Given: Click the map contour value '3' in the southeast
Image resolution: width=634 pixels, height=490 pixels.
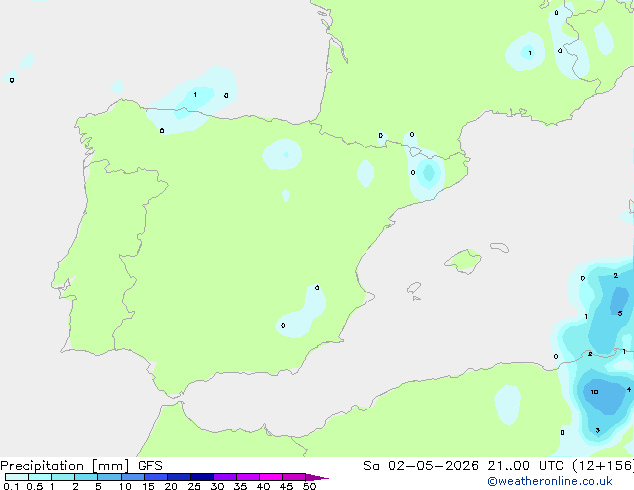Looking at the screenshot, I should point(598,431).
